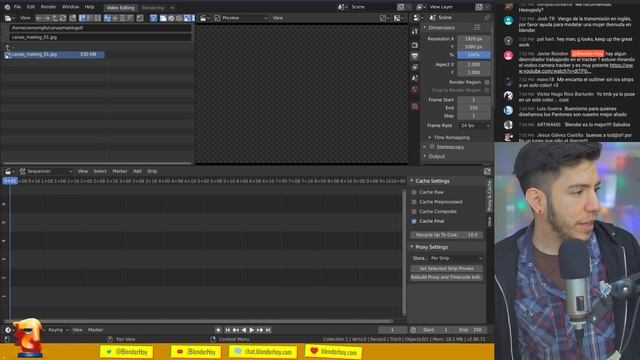640x360 pixels.
Task: Open the Sequencer editor type dropdown
Action: tap(9, 171)
